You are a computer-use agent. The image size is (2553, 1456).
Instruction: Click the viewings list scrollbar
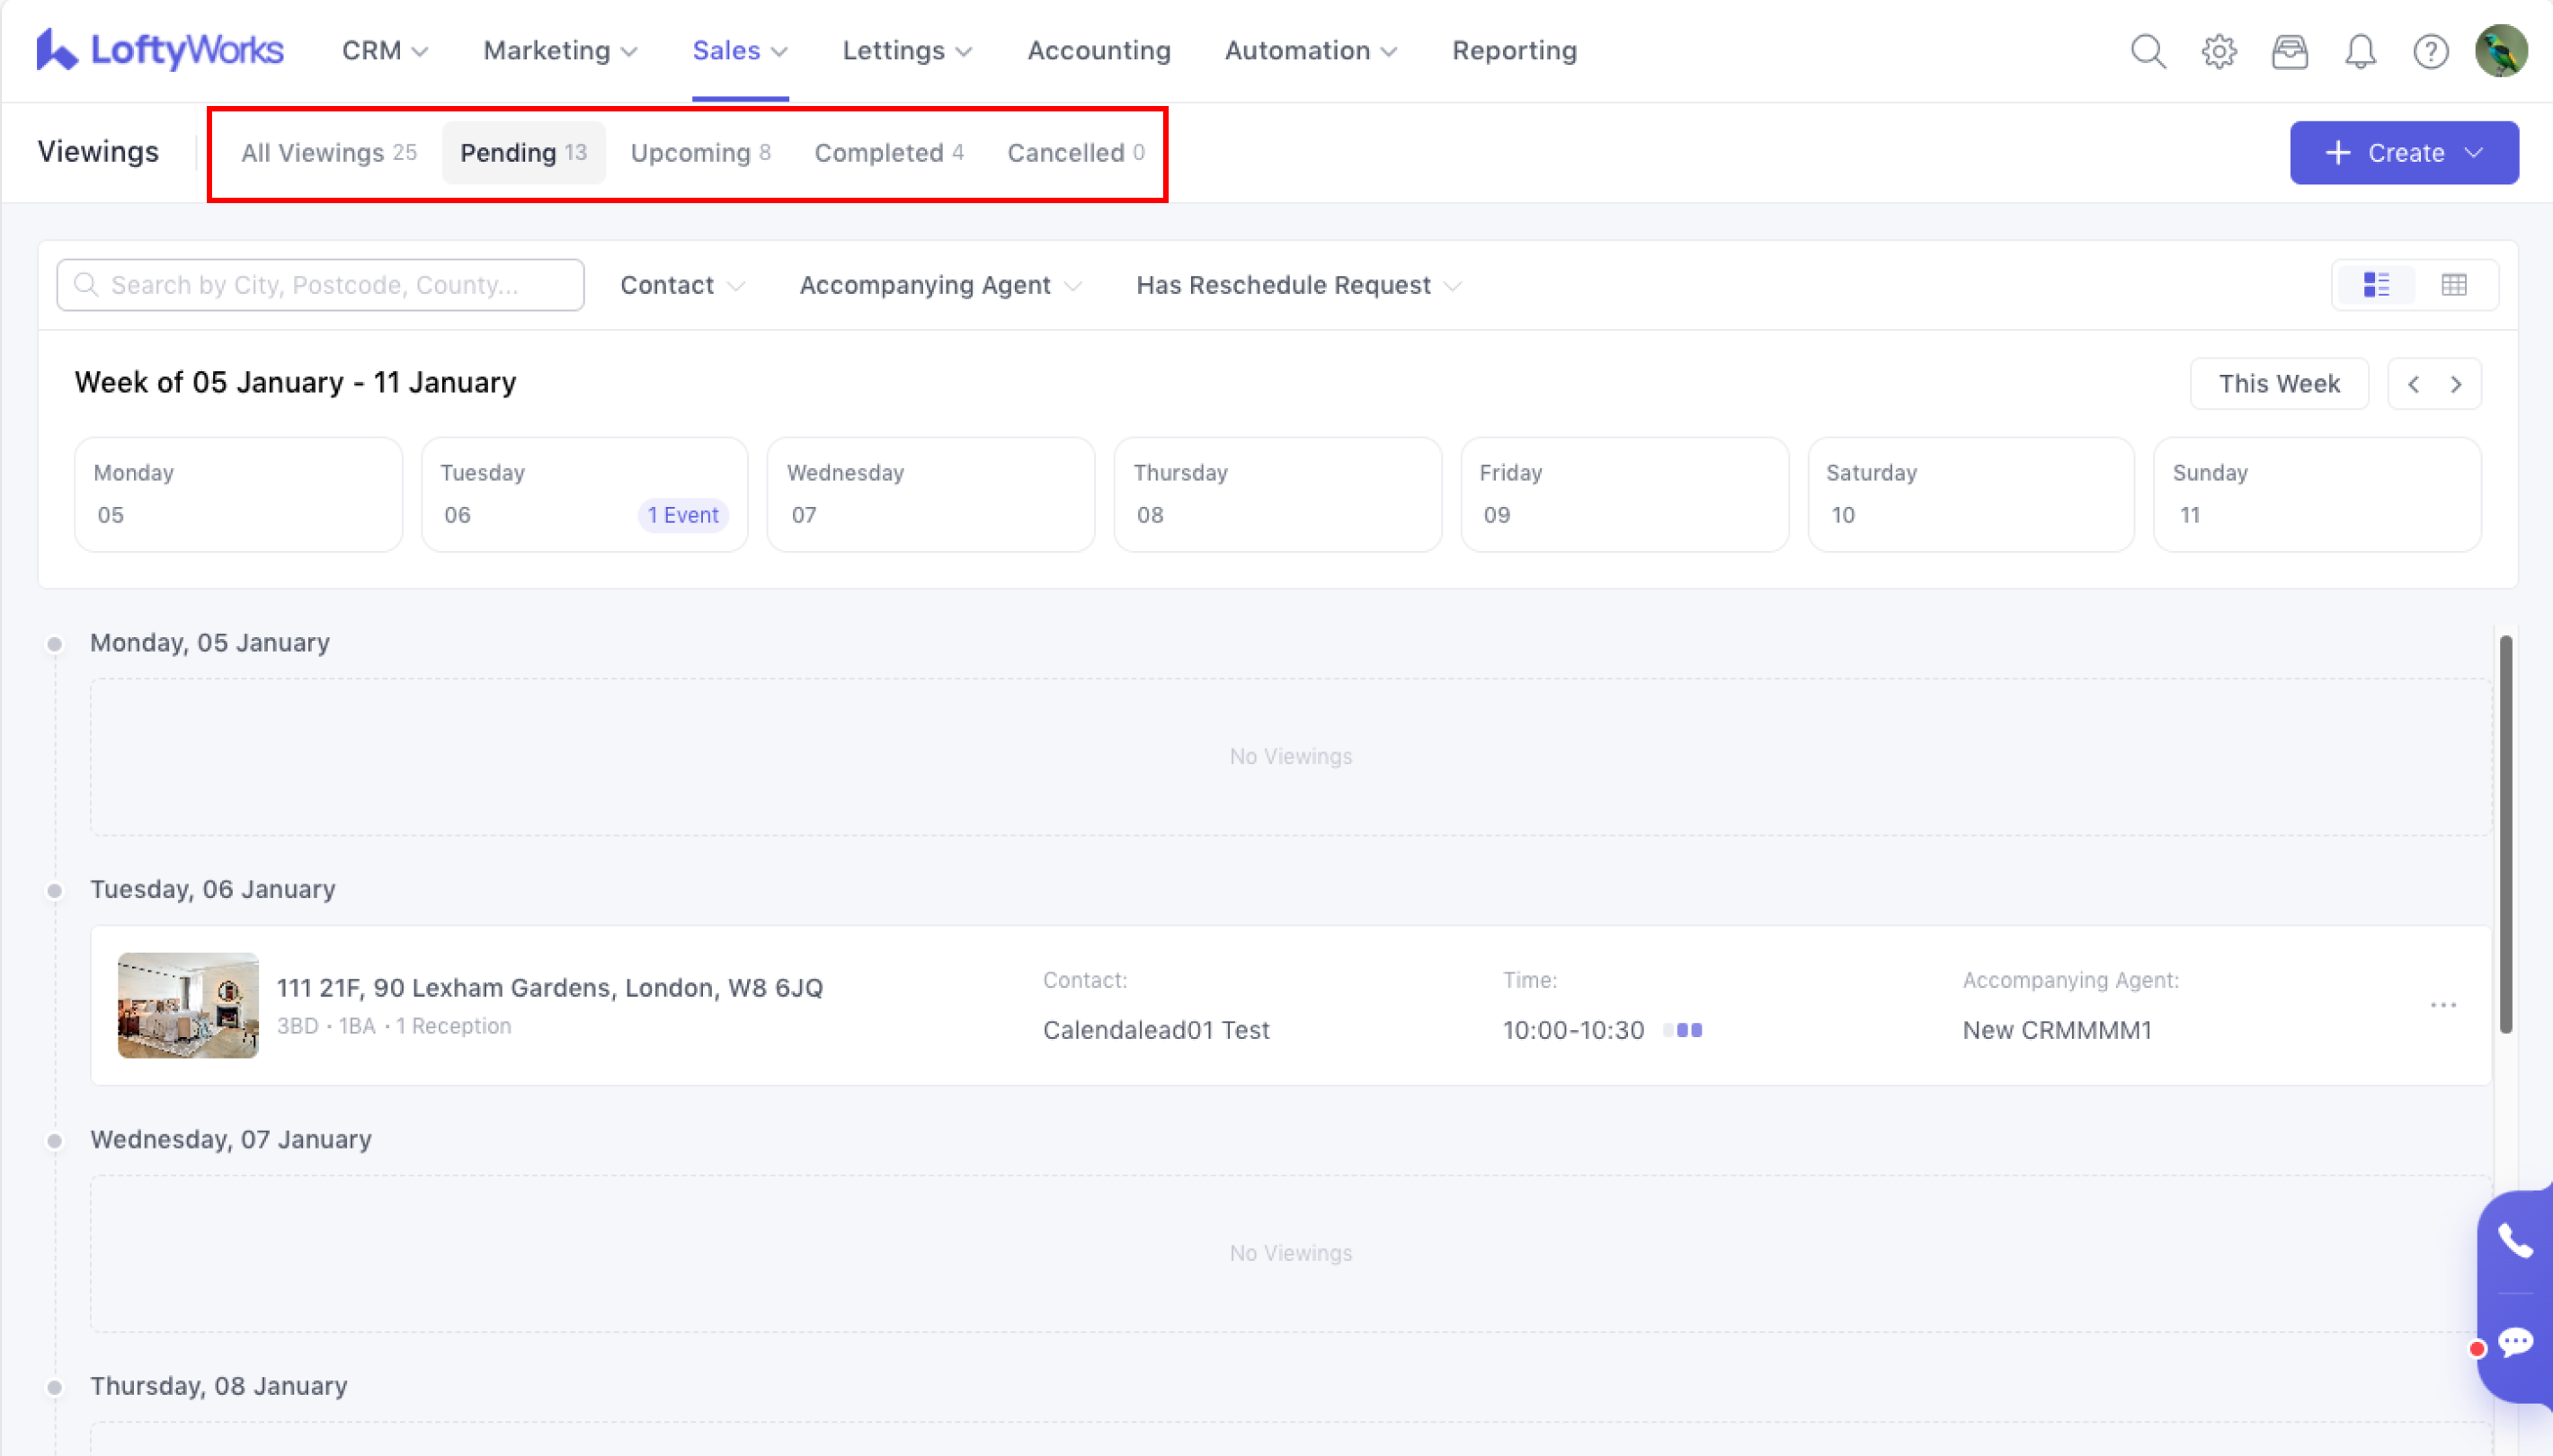pyautogui.click(x=2505, y=834)
